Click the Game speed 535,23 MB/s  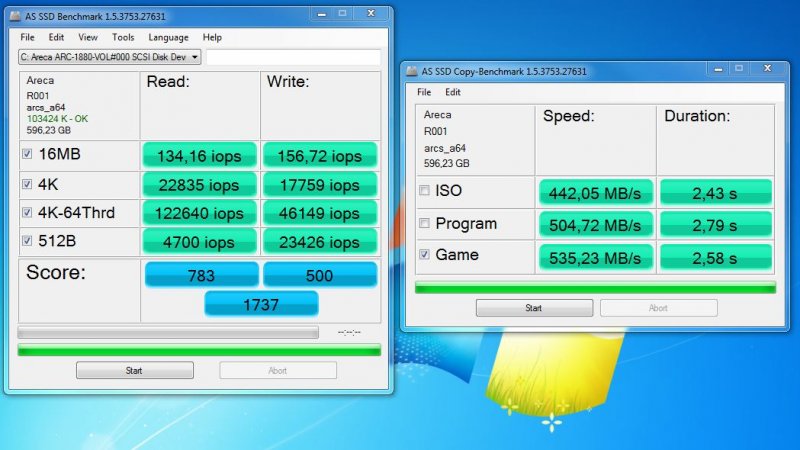click(596, 258)
